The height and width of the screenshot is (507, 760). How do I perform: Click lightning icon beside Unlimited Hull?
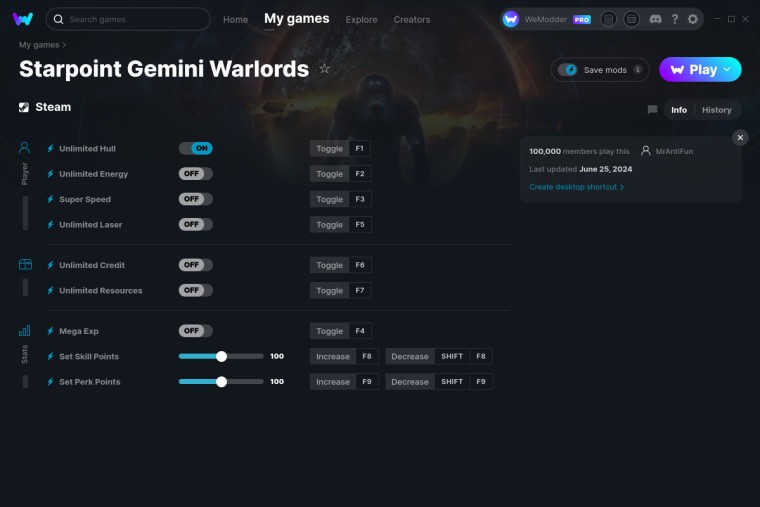pyautogui.click(x=50, y=148)
